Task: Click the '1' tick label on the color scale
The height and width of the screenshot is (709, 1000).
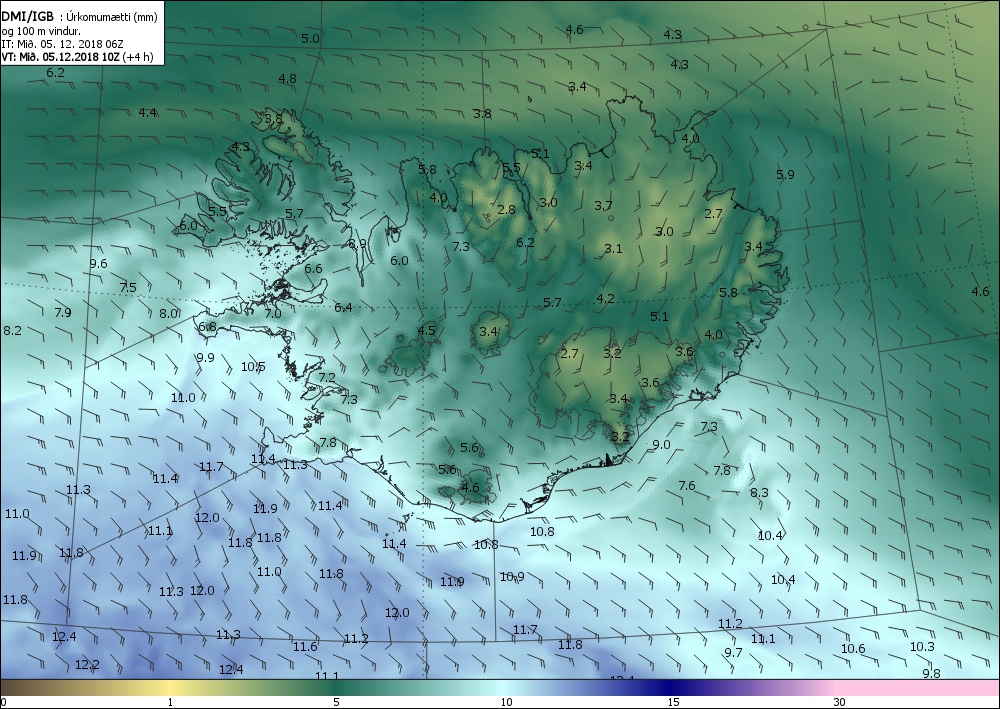Action: tap(170, 702)
